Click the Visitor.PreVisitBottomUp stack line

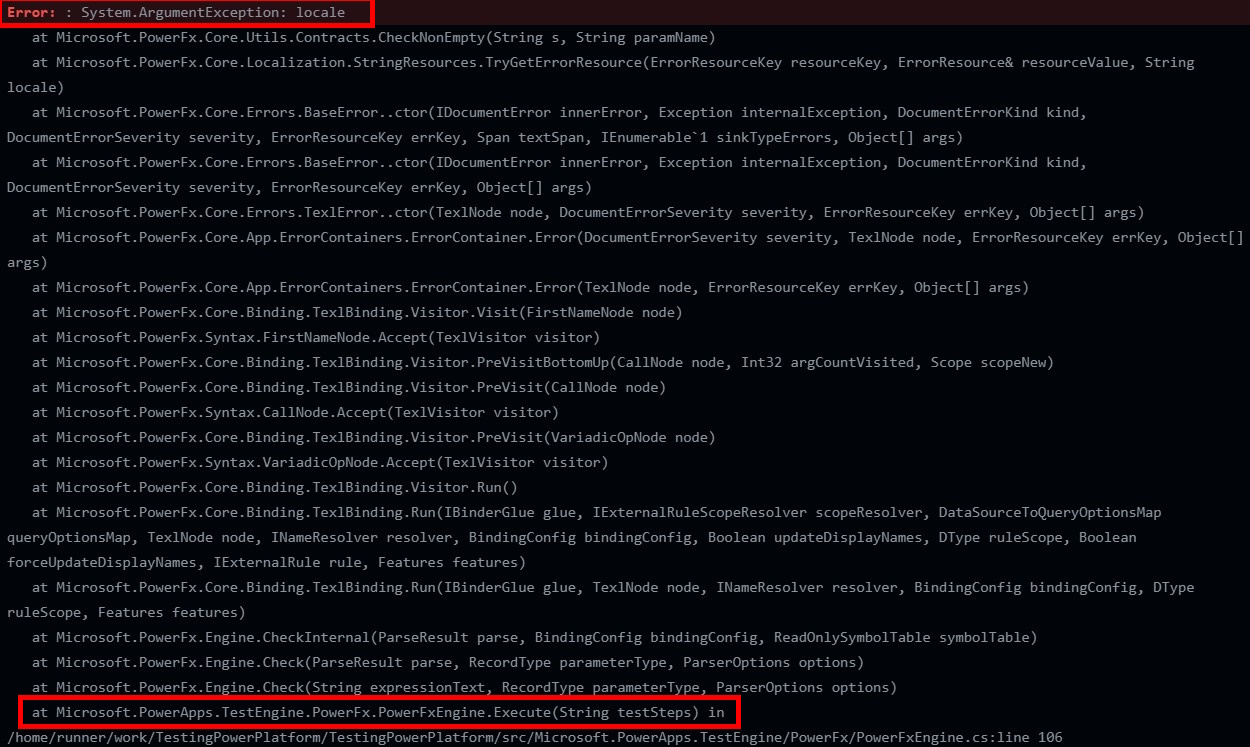pyautogui.click(x=543, y=363)
